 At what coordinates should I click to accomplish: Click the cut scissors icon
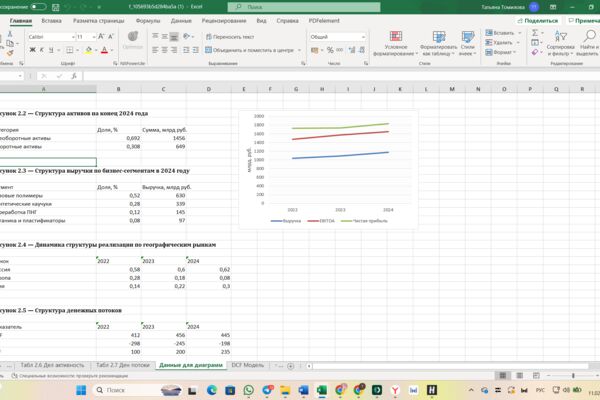pyautogui.click(x=10, y=34)
